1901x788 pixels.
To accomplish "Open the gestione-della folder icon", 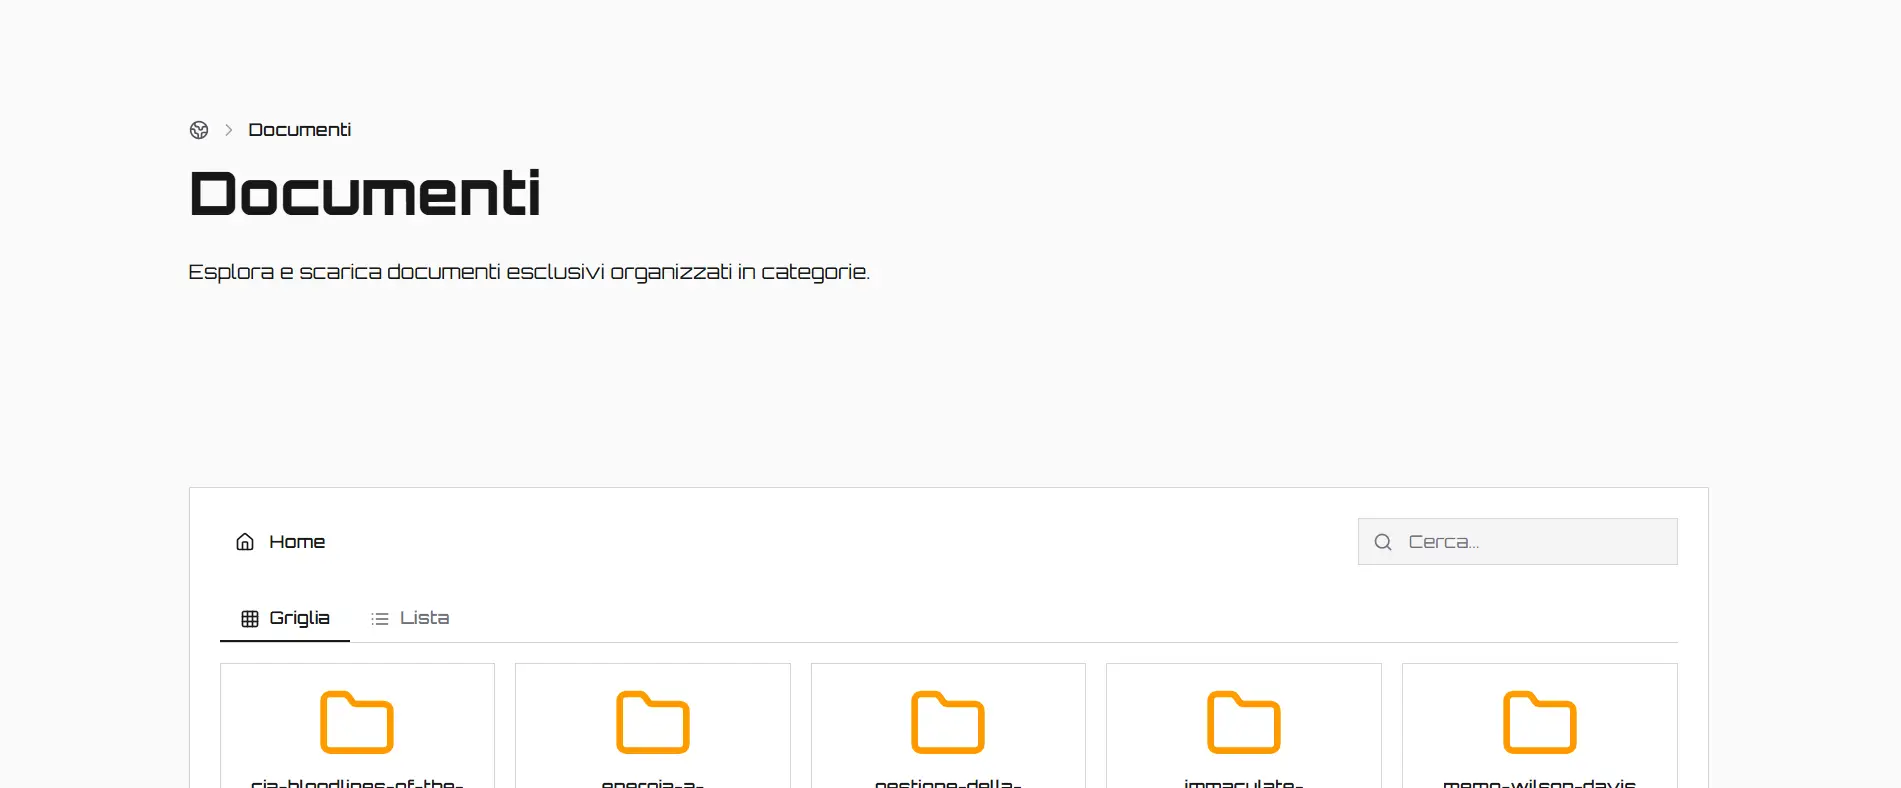I will [948, 722].
